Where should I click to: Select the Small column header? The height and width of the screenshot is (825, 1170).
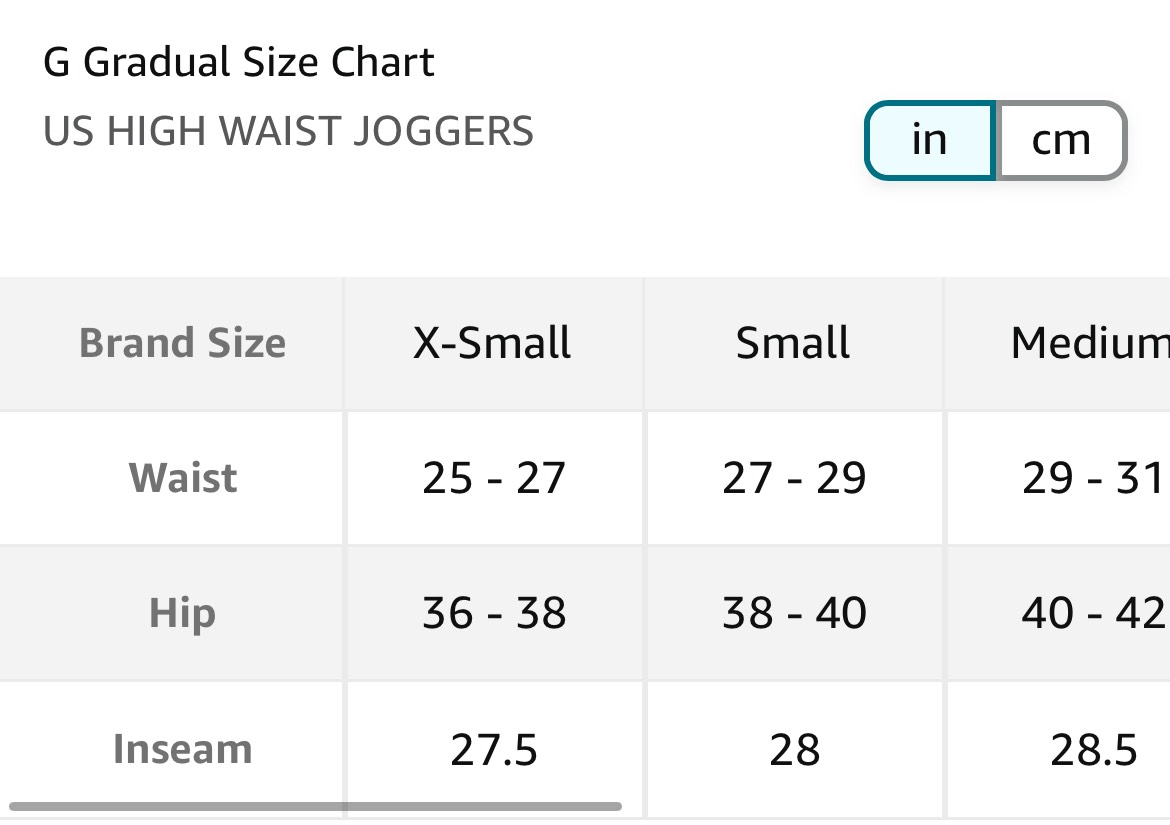793,343
